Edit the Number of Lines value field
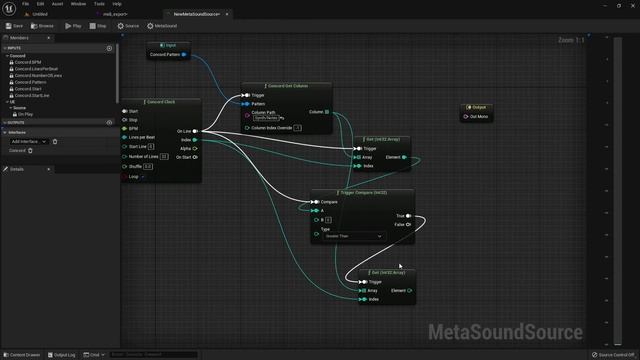640x360 pixels. [164, 156]
